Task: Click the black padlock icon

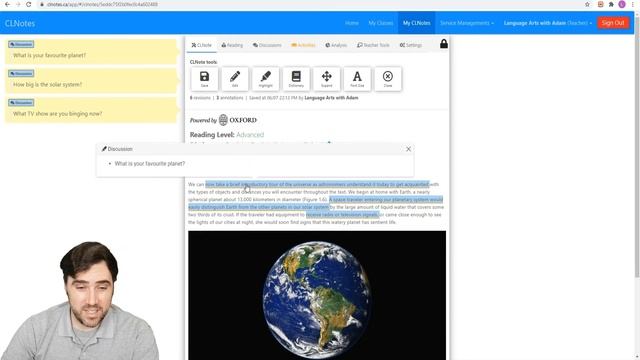Action: [444, 44]
